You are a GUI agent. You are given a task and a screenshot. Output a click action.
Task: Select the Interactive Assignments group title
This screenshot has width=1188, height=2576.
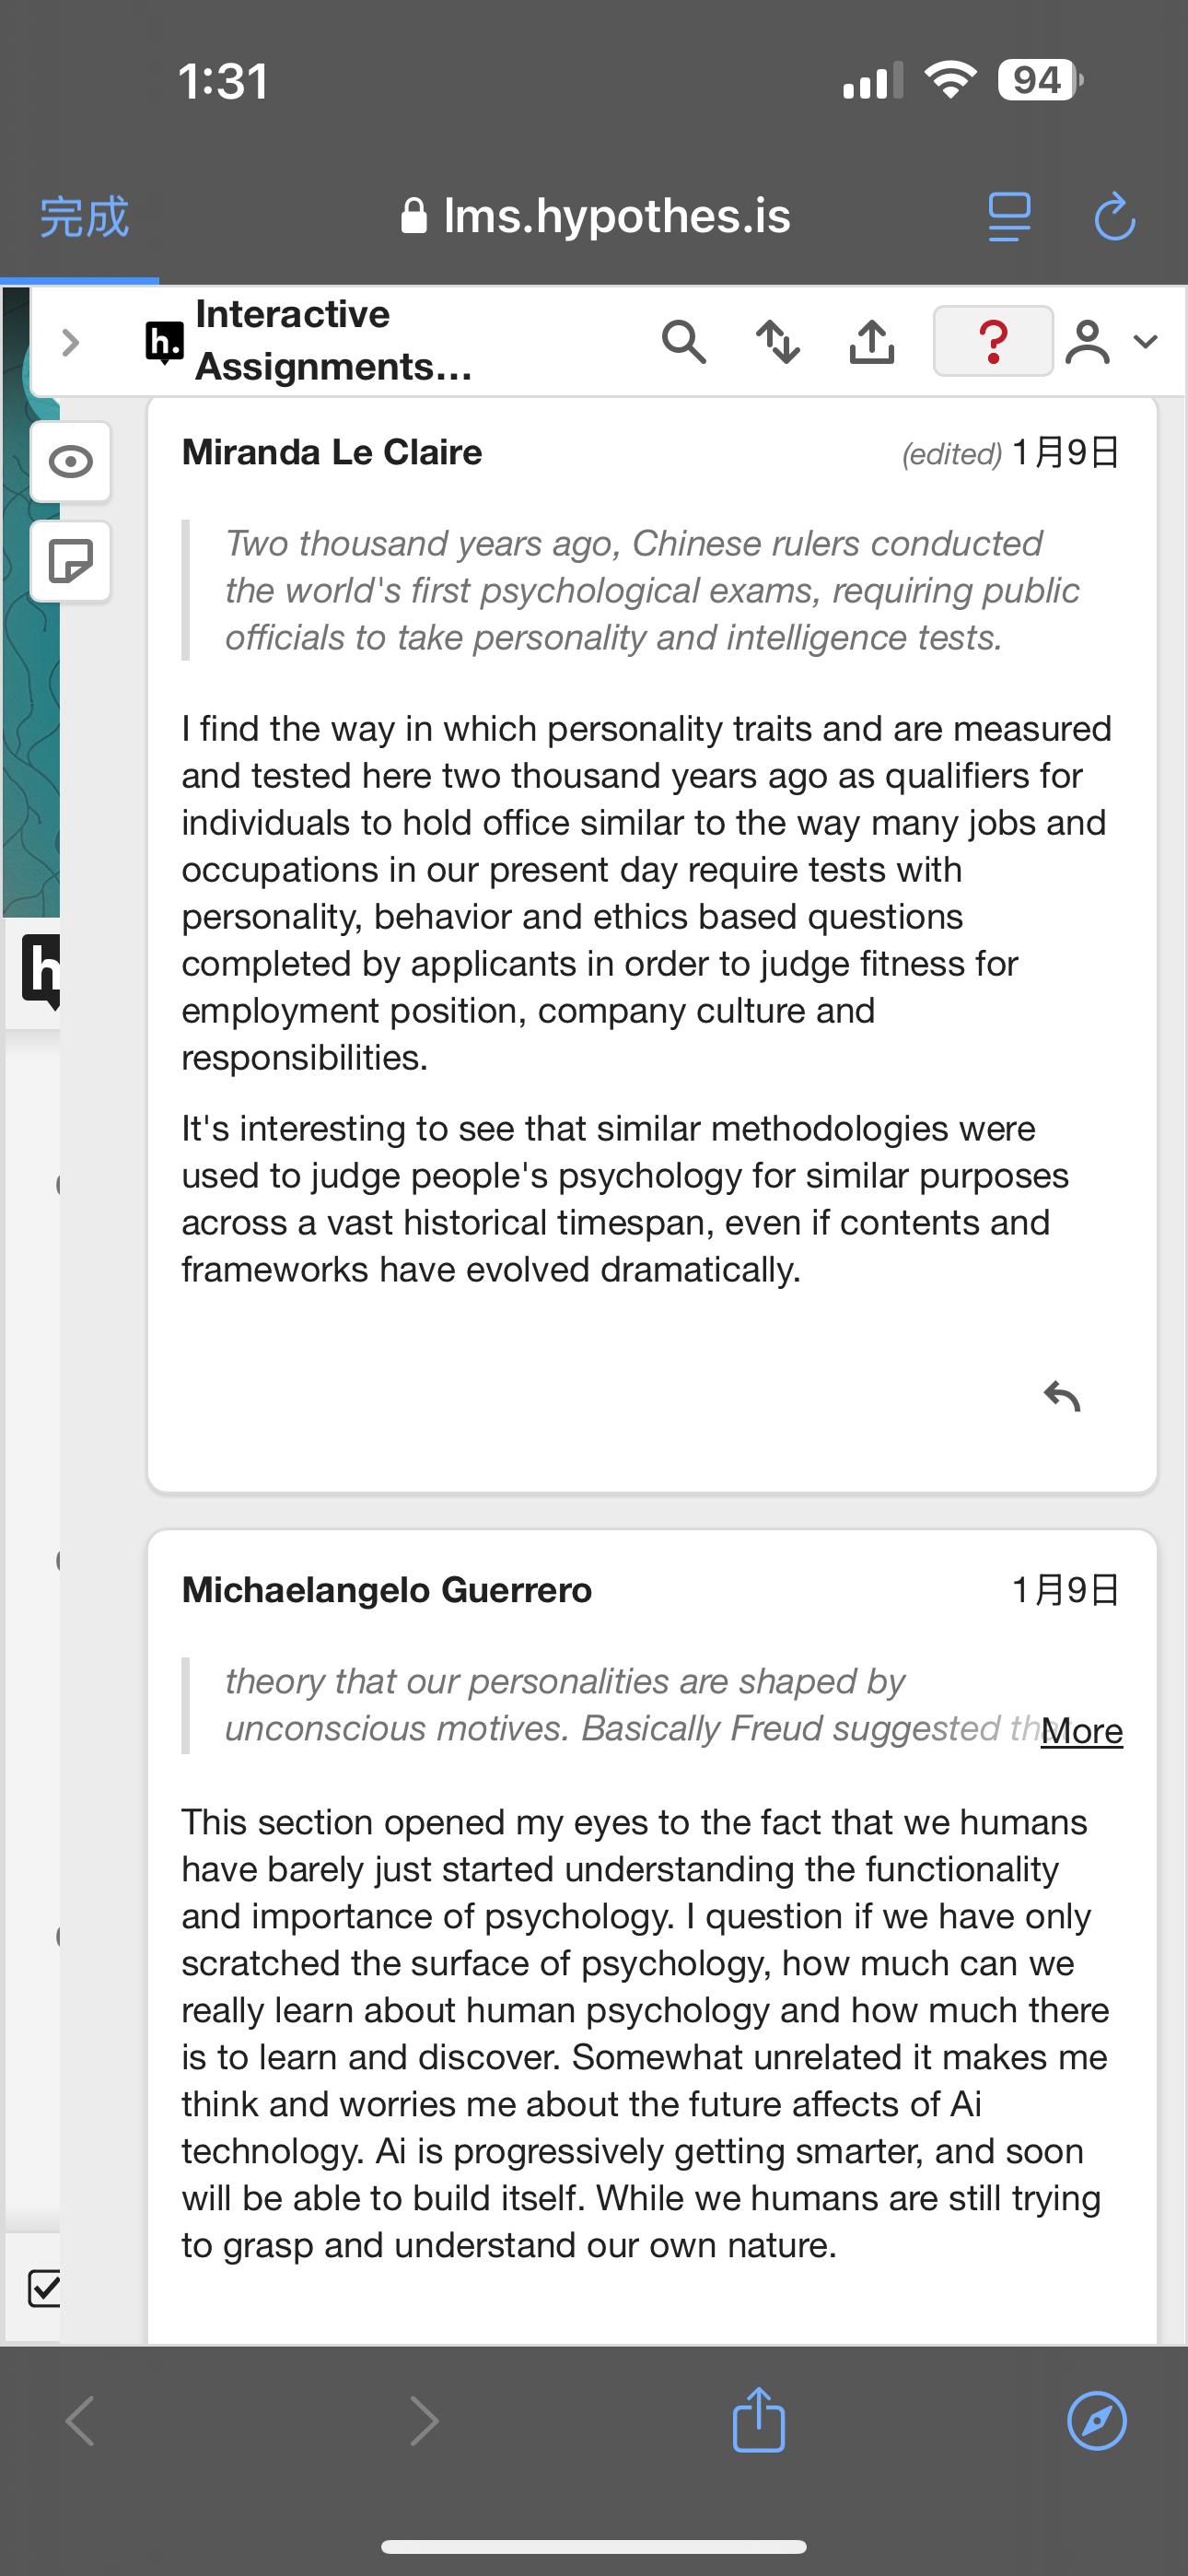coord(334,340)
